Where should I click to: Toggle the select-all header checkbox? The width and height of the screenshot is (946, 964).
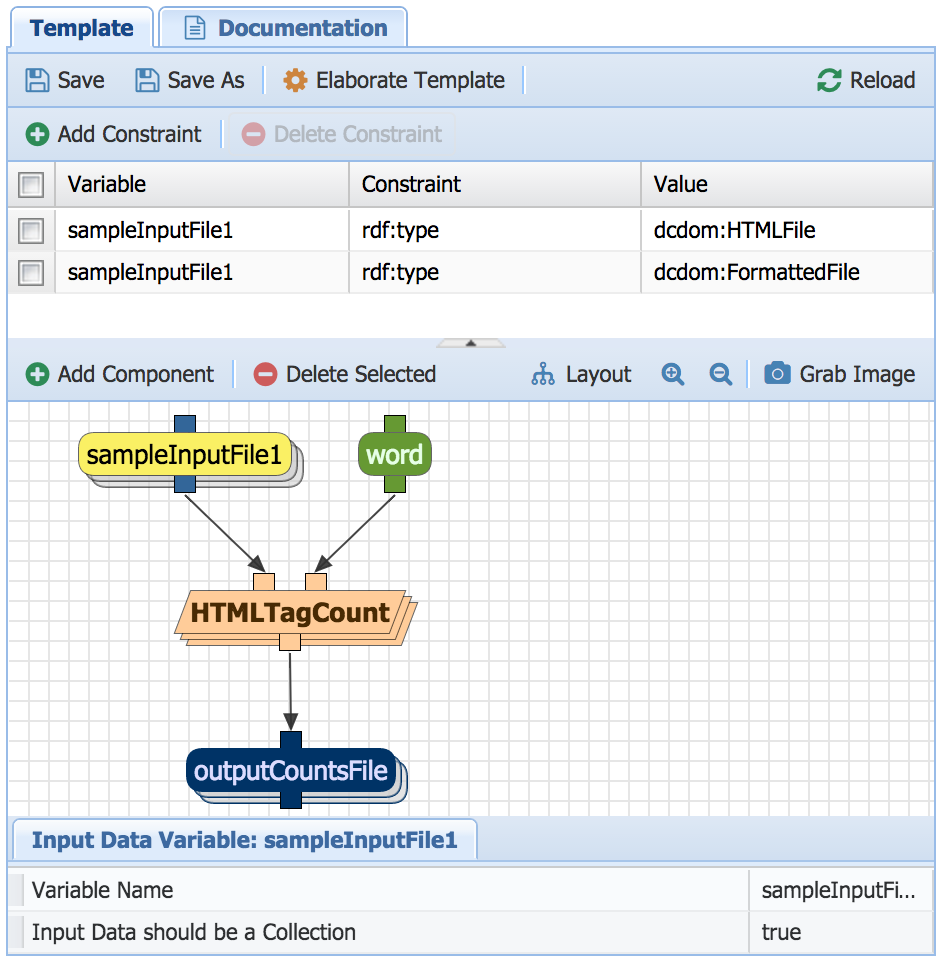tap(31, 185)
